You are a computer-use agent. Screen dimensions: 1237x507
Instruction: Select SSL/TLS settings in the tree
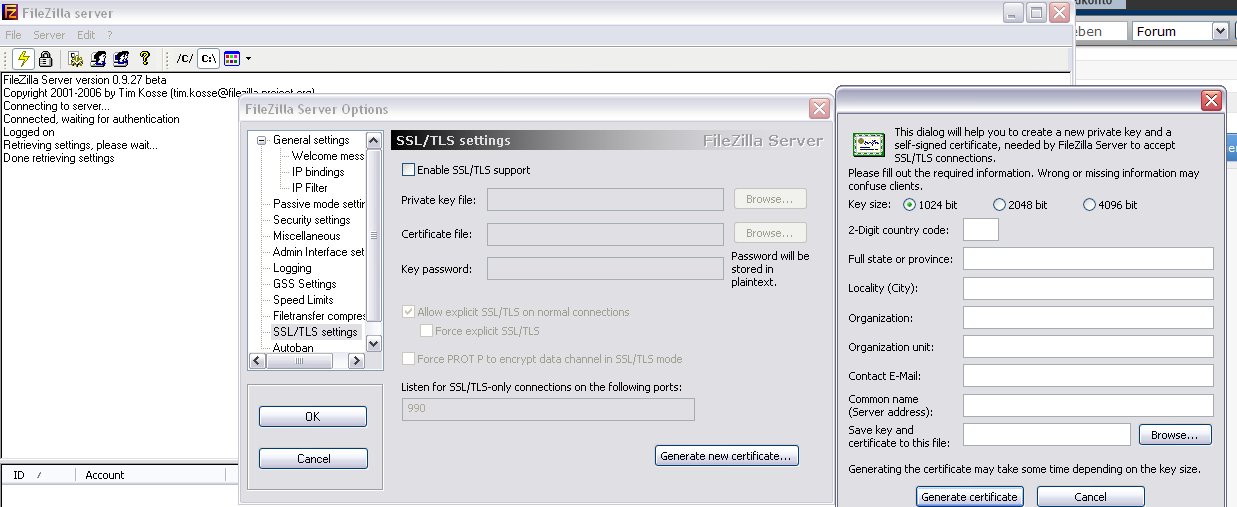pyautogui.click(x=315, y=332)
